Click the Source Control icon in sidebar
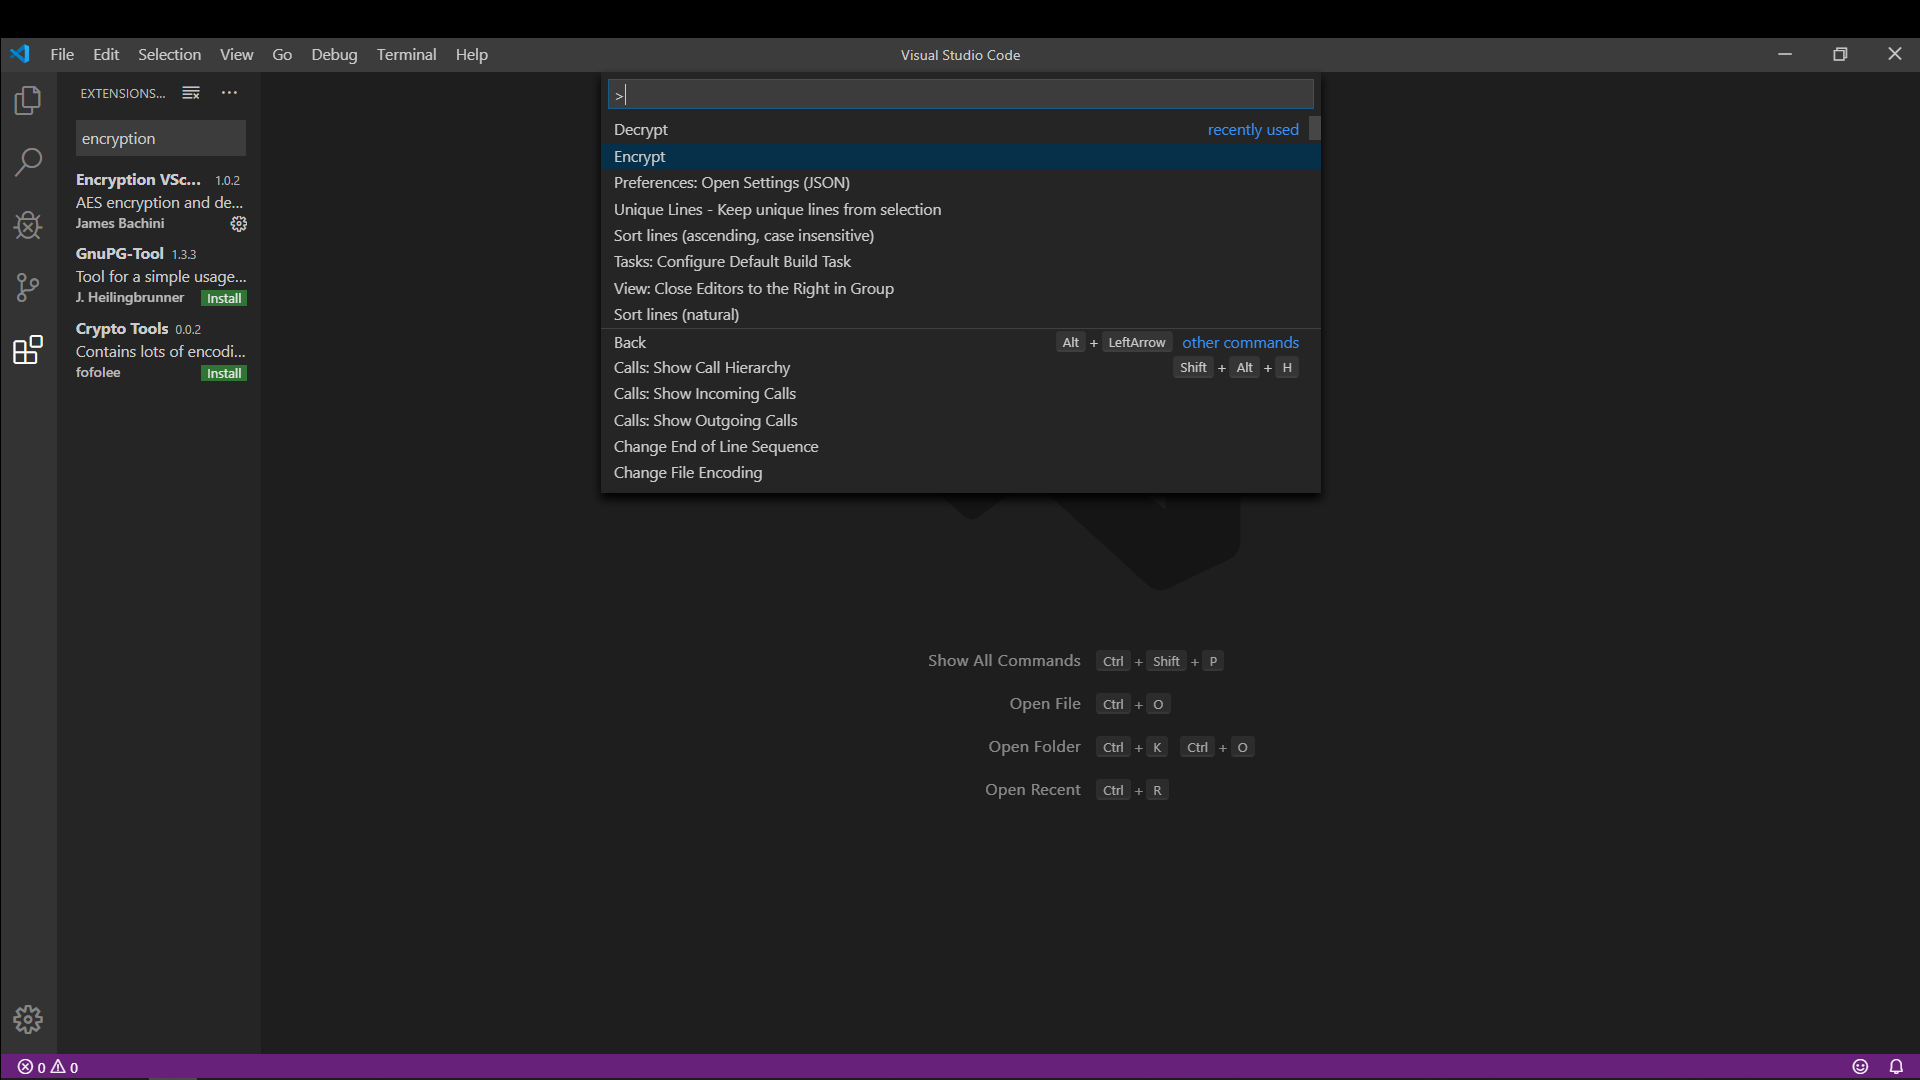The width and height of the screenshot is (1920, 1080). coord(28,286)
